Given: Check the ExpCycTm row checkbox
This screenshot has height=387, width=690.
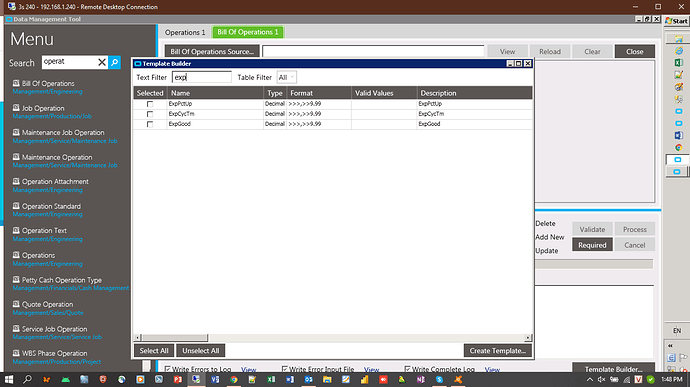Looking at the screenshot, I should [150, 114].
